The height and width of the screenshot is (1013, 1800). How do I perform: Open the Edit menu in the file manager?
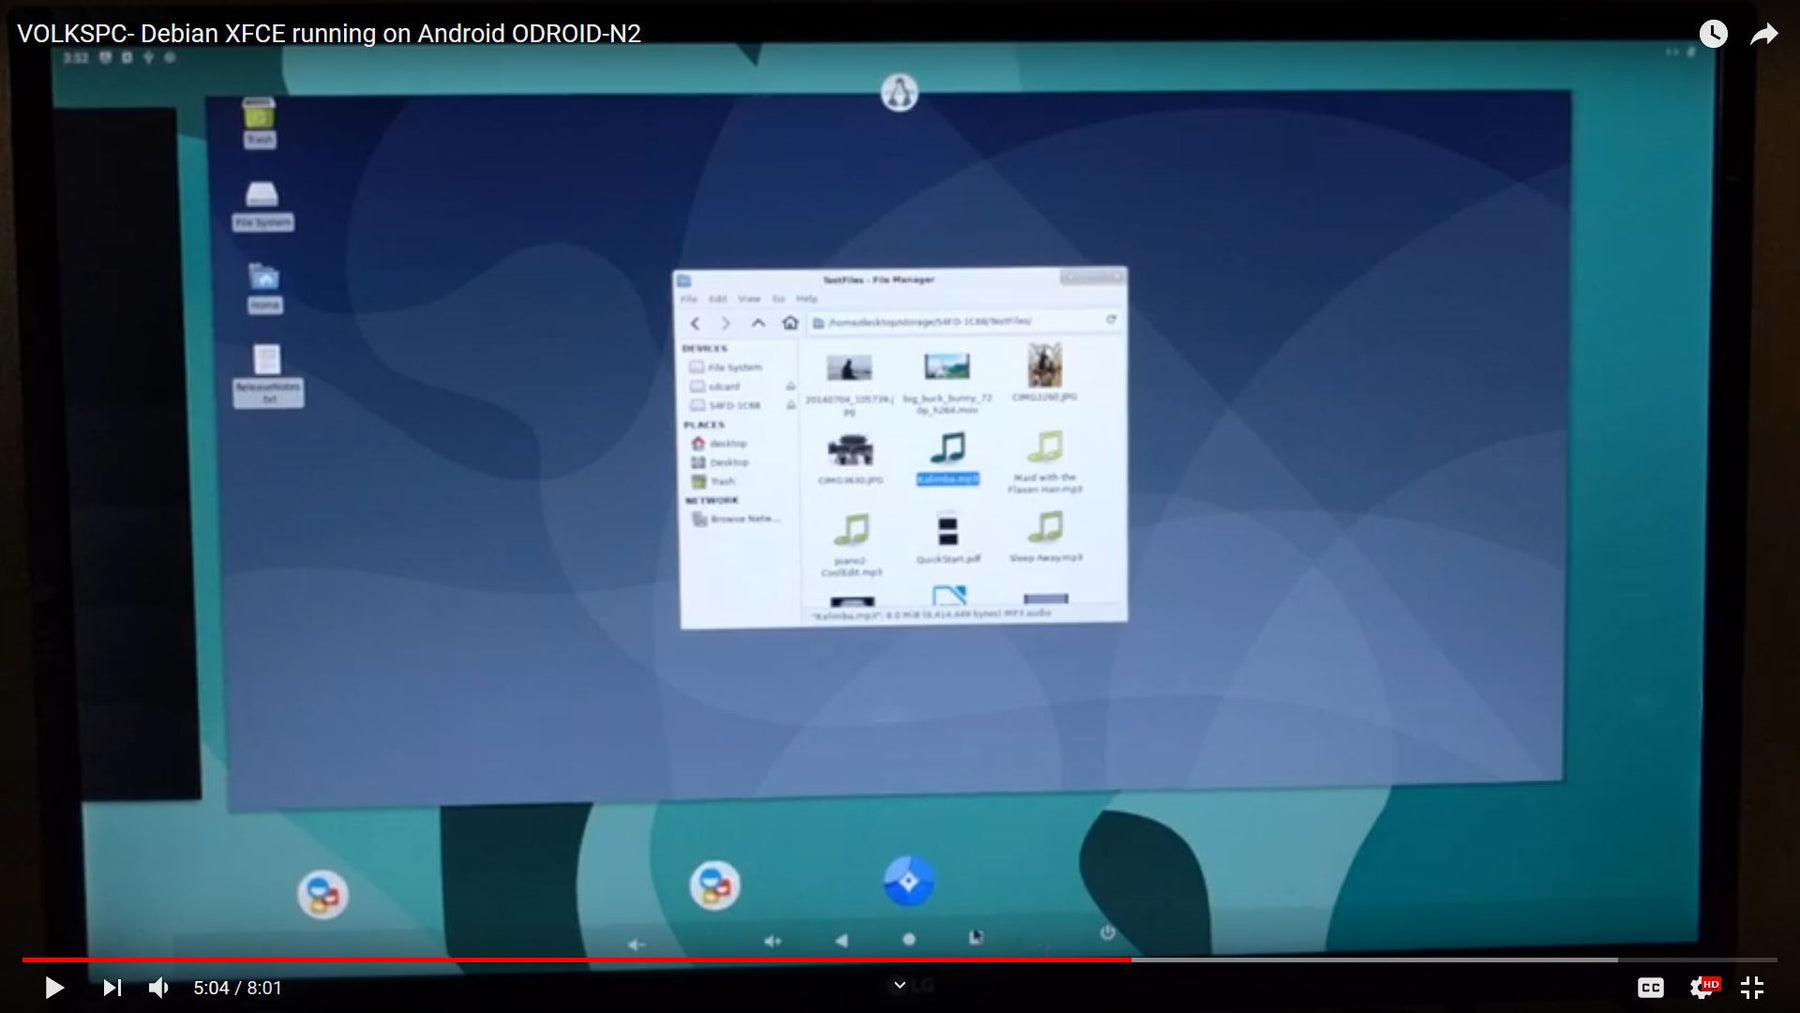click(x=718, y=299)
